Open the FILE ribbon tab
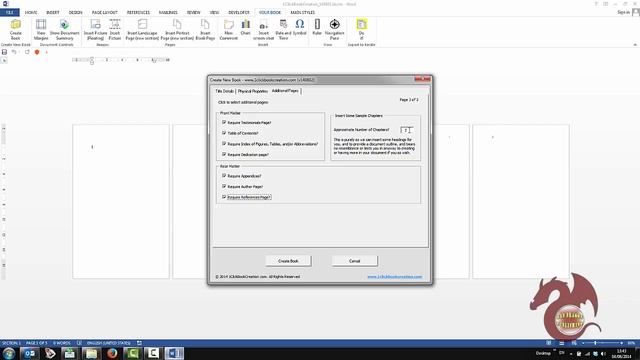The width and height of the screenshot is (640, 360). pyautogui.click(x=10, y=13)
